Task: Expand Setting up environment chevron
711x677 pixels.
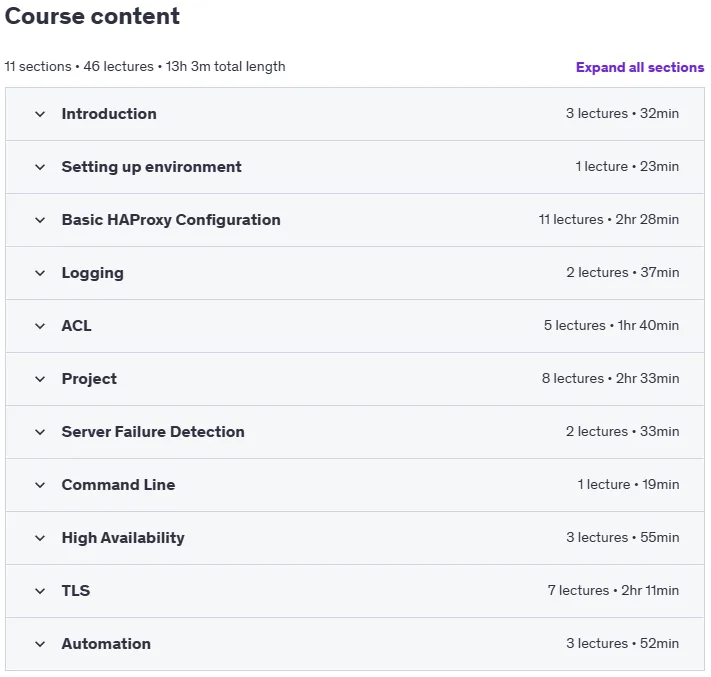Action: [x=40, y=167]
